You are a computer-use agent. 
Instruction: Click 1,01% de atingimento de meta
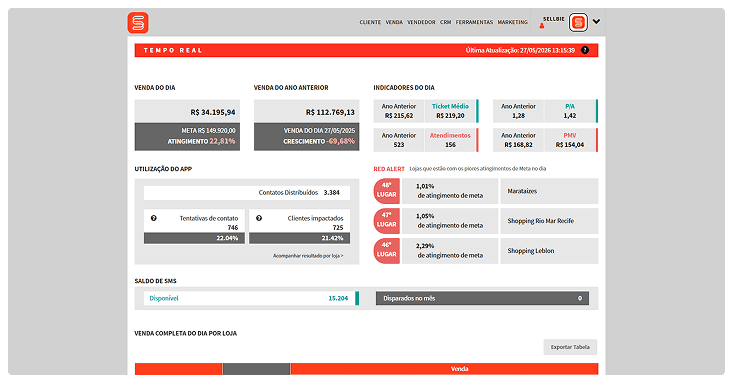tap(450, 191)
